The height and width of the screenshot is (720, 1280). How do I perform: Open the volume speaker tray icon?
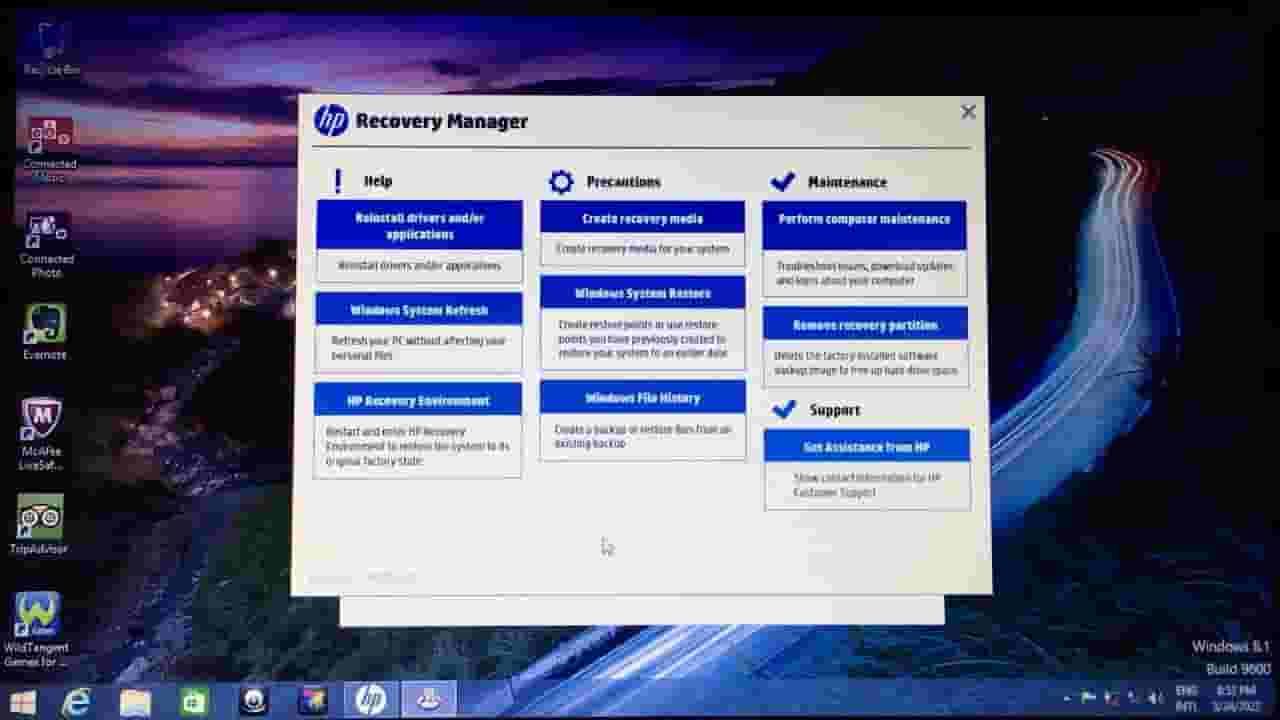[1155, 697]
